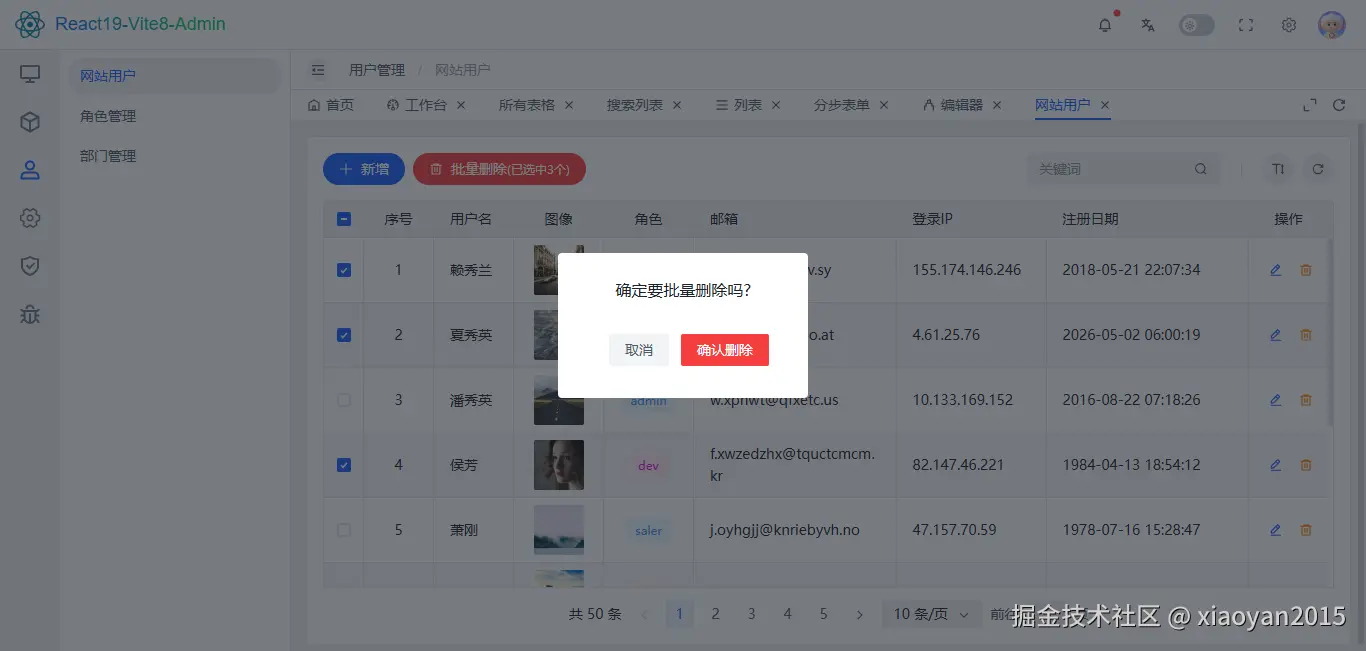This screenshot has height=651, width=1366.
Task: Open the avatar thumbnail for 侯芳
Action: (x=559, y=465)
